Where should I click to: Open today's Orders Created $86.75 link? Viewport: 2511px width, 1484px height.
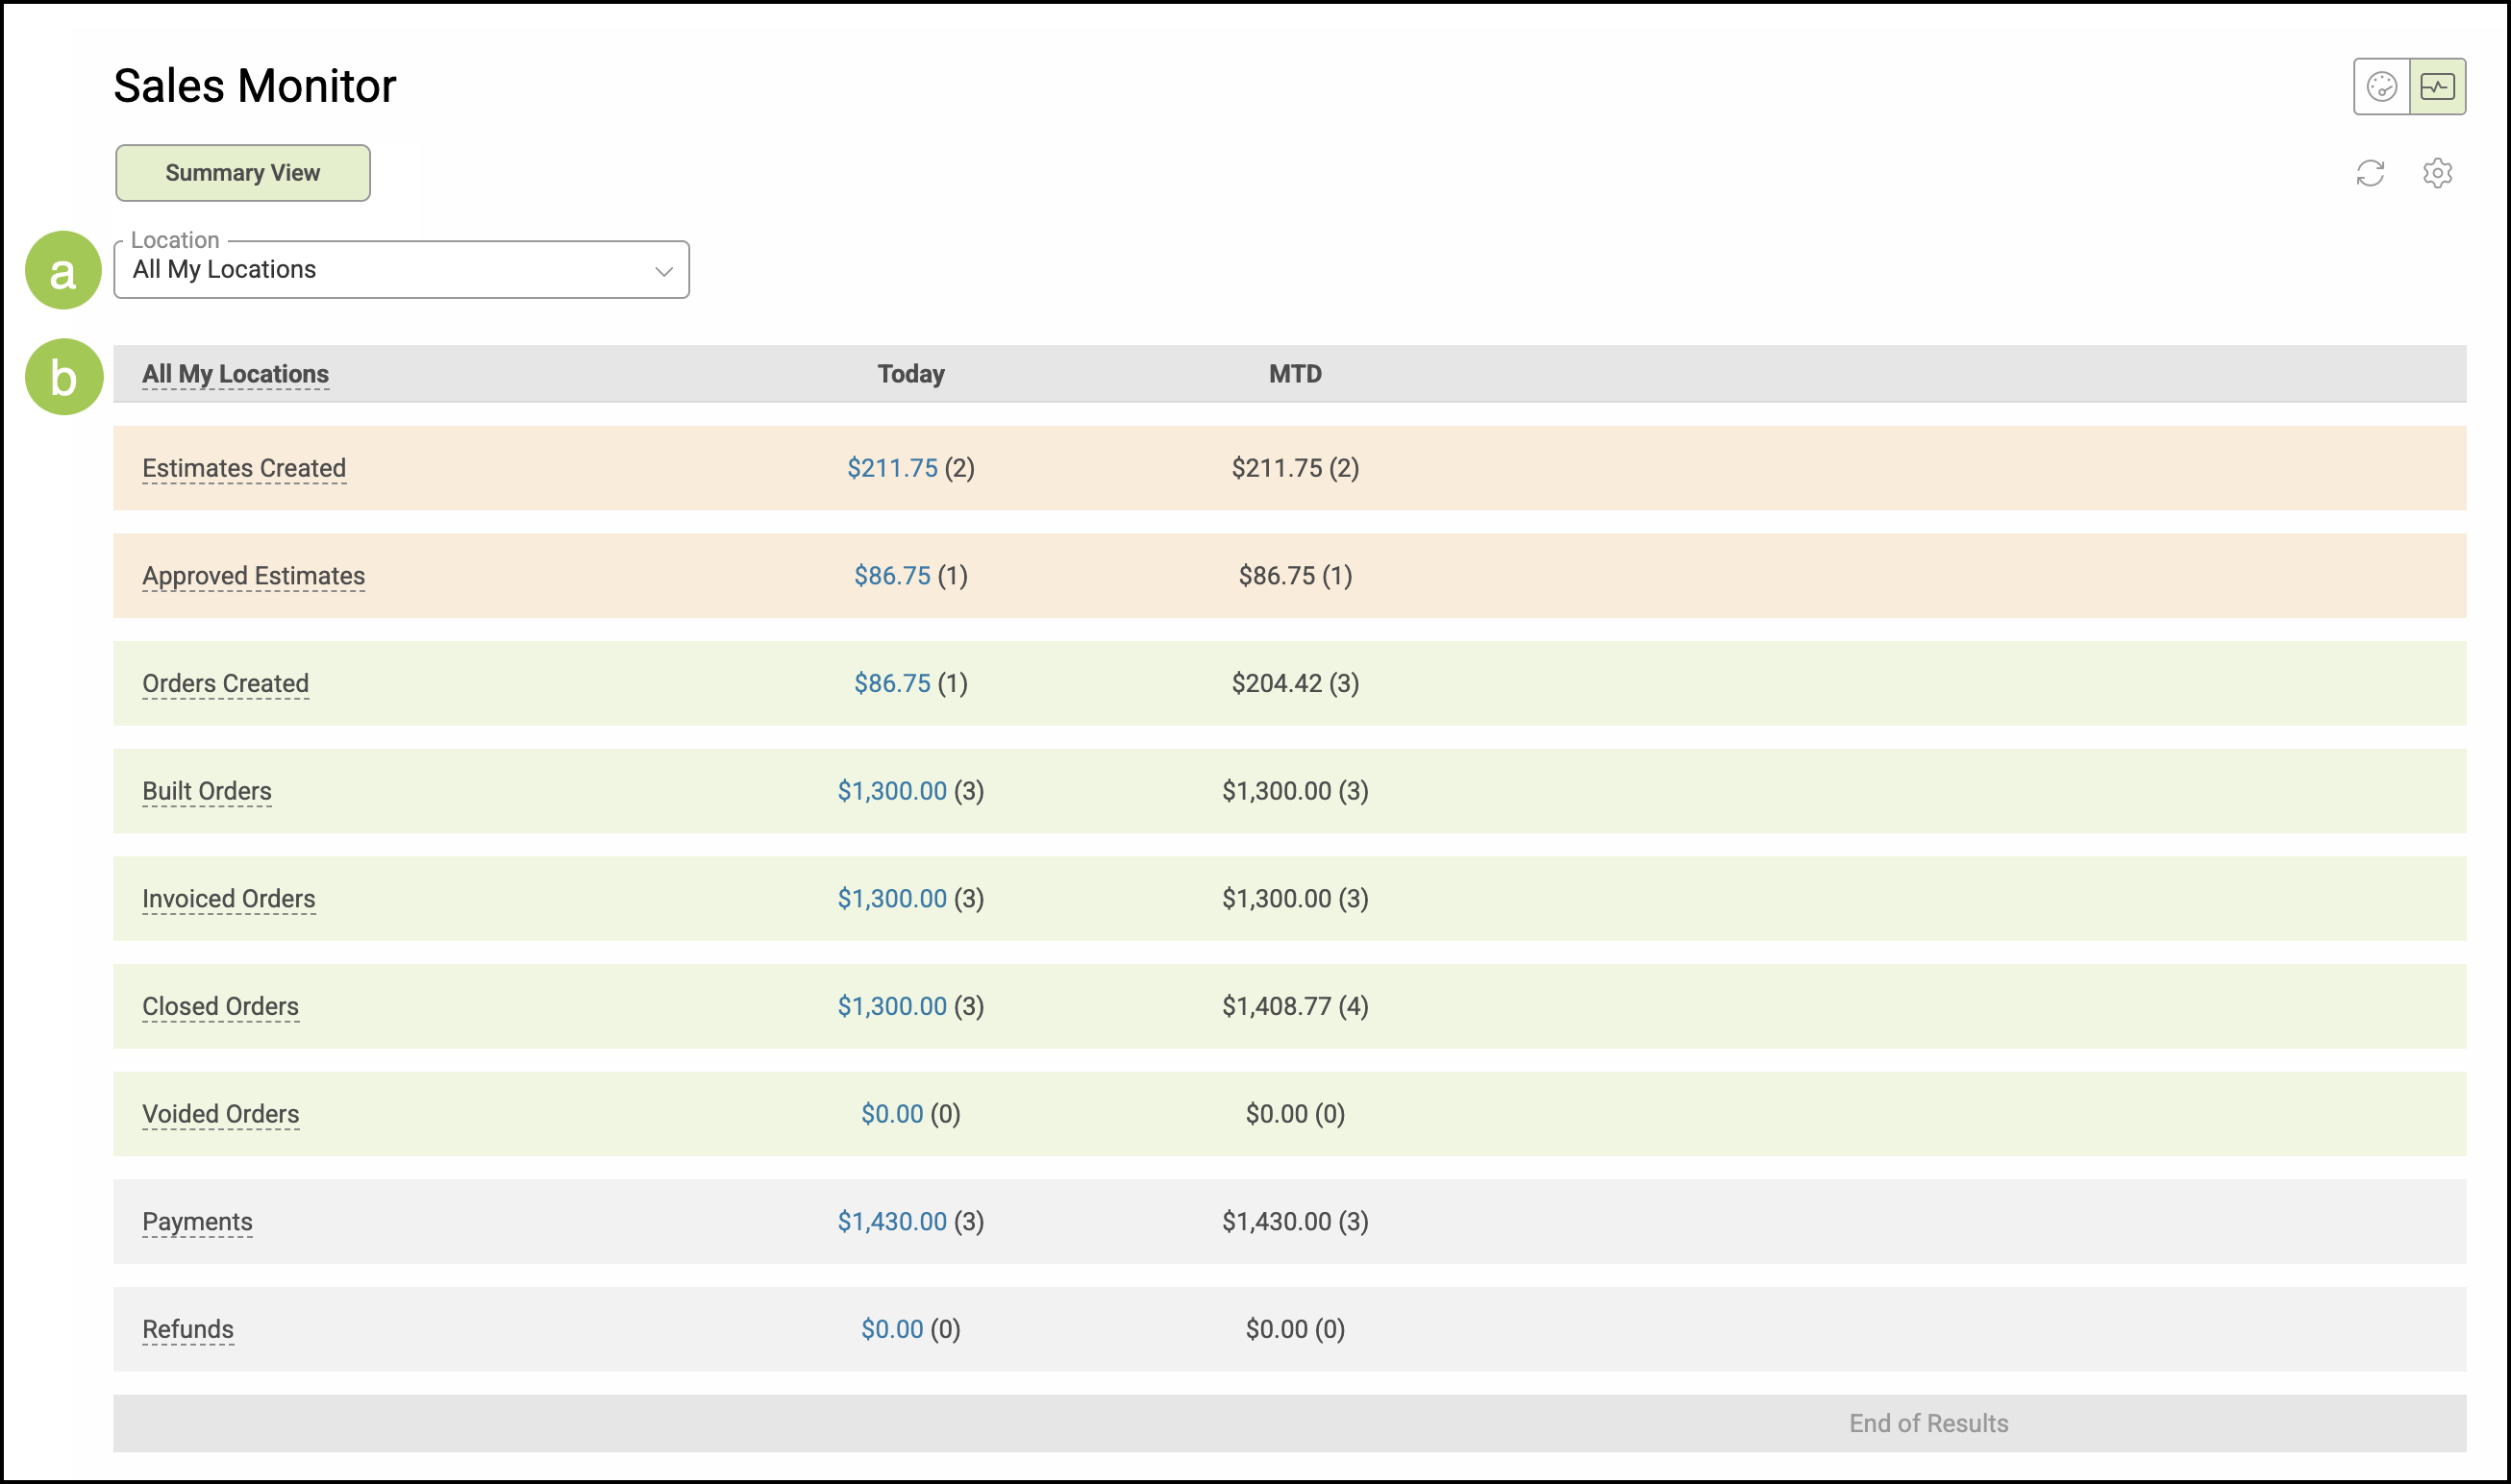tap(892, 683)
